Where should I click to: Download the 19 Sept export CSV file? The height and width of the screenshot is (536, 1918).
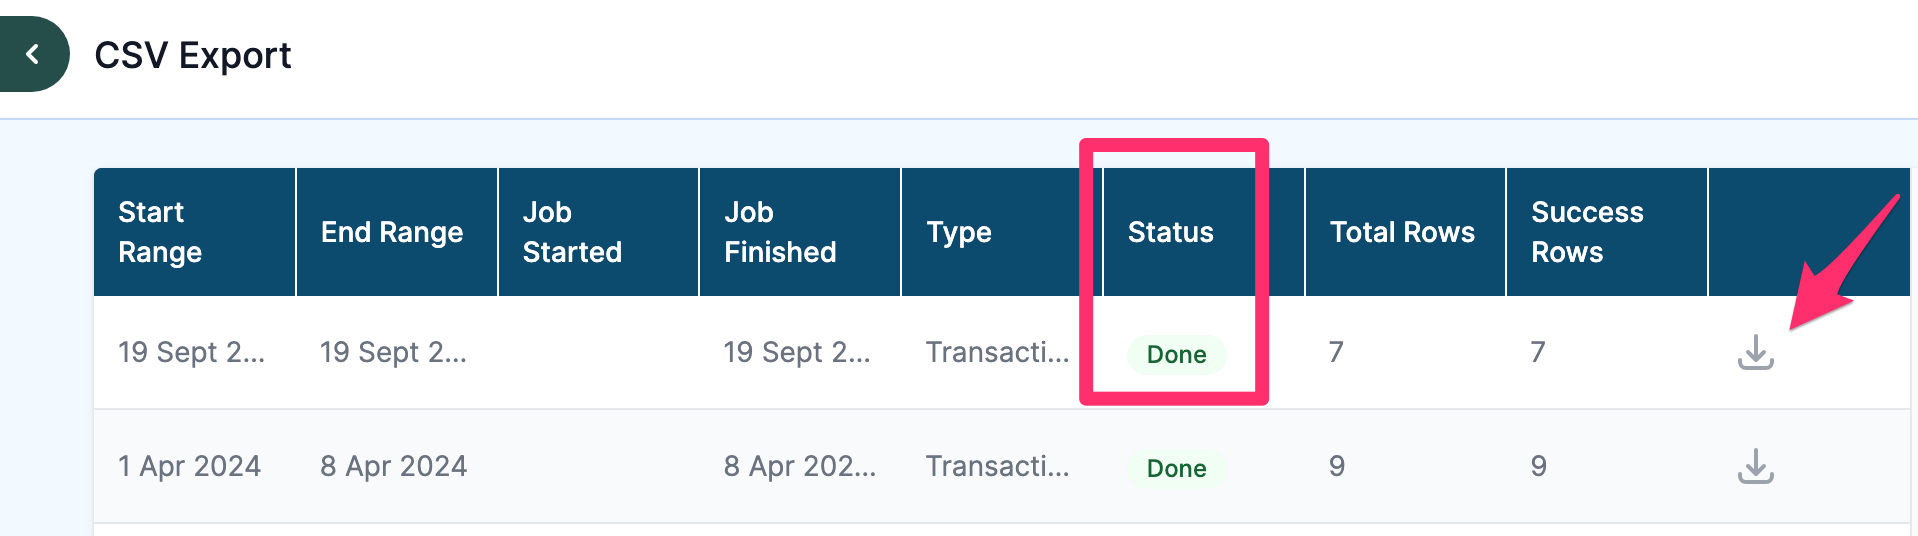(1755, 352)
